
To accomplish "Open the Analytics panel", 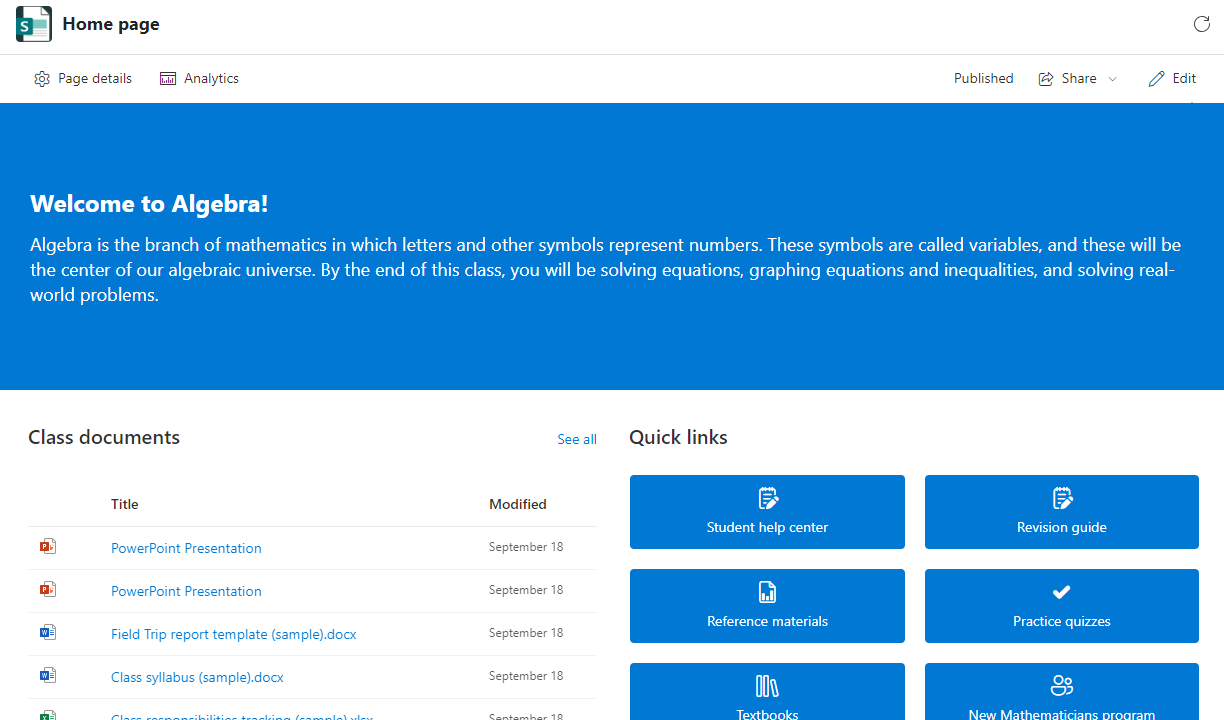I will tap(199, 78).
